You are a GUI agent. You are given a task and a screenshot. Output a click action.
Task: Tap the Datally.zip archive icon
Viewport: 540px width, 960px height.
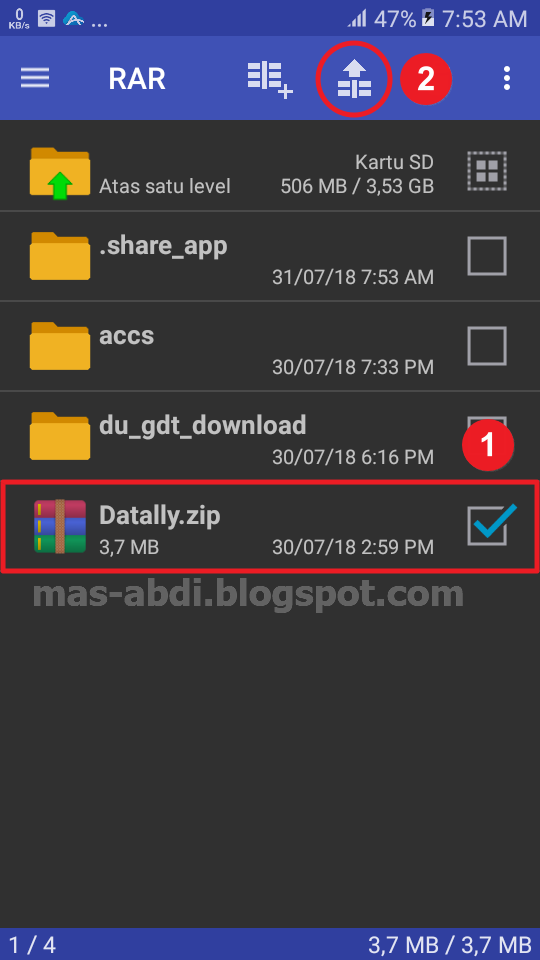pos(59,526)
